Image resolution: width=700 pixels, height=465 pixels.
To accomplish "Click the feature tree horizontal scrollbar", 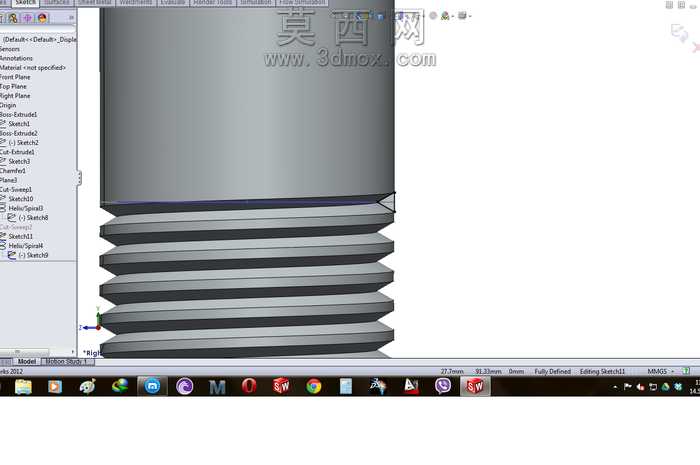I will (x=25, y=352).
